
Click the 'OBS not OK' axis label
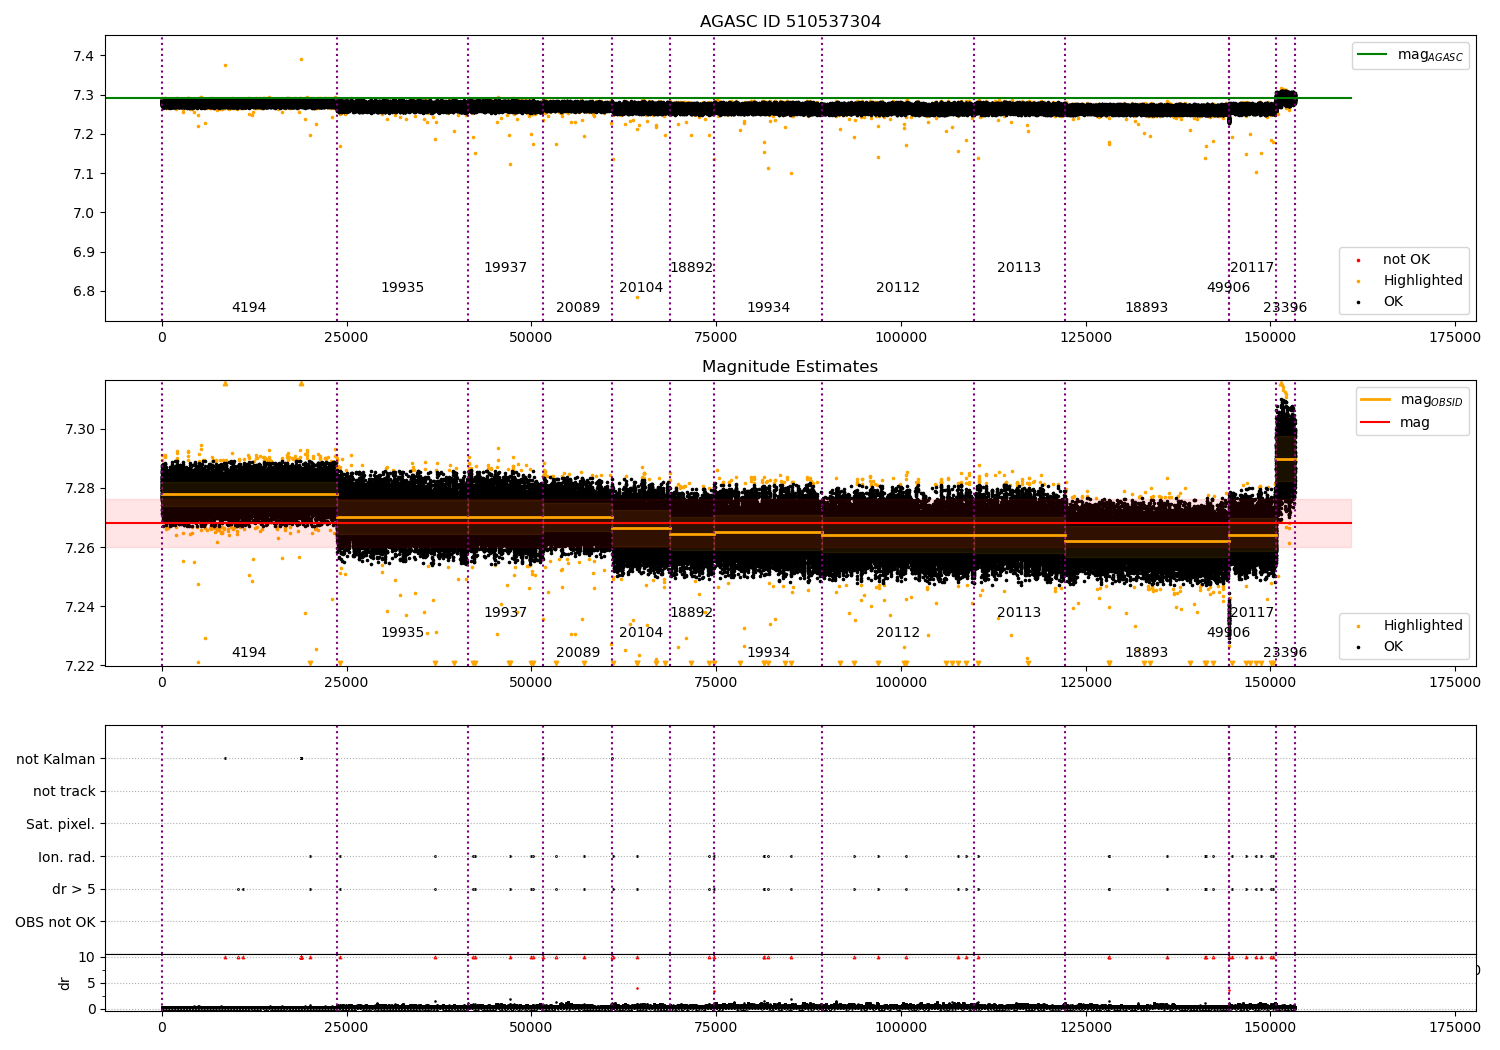tap(56, 922)
